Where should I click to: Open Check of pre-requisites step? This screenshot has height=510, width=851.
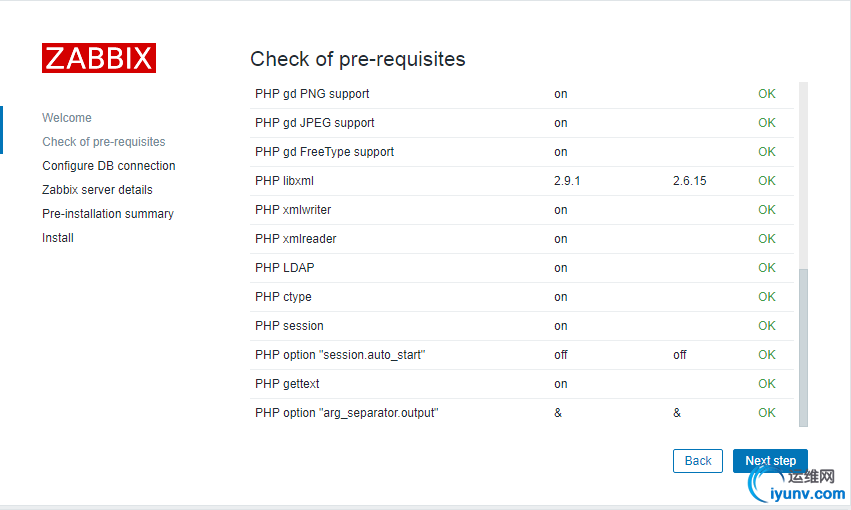tap(104, 142)
